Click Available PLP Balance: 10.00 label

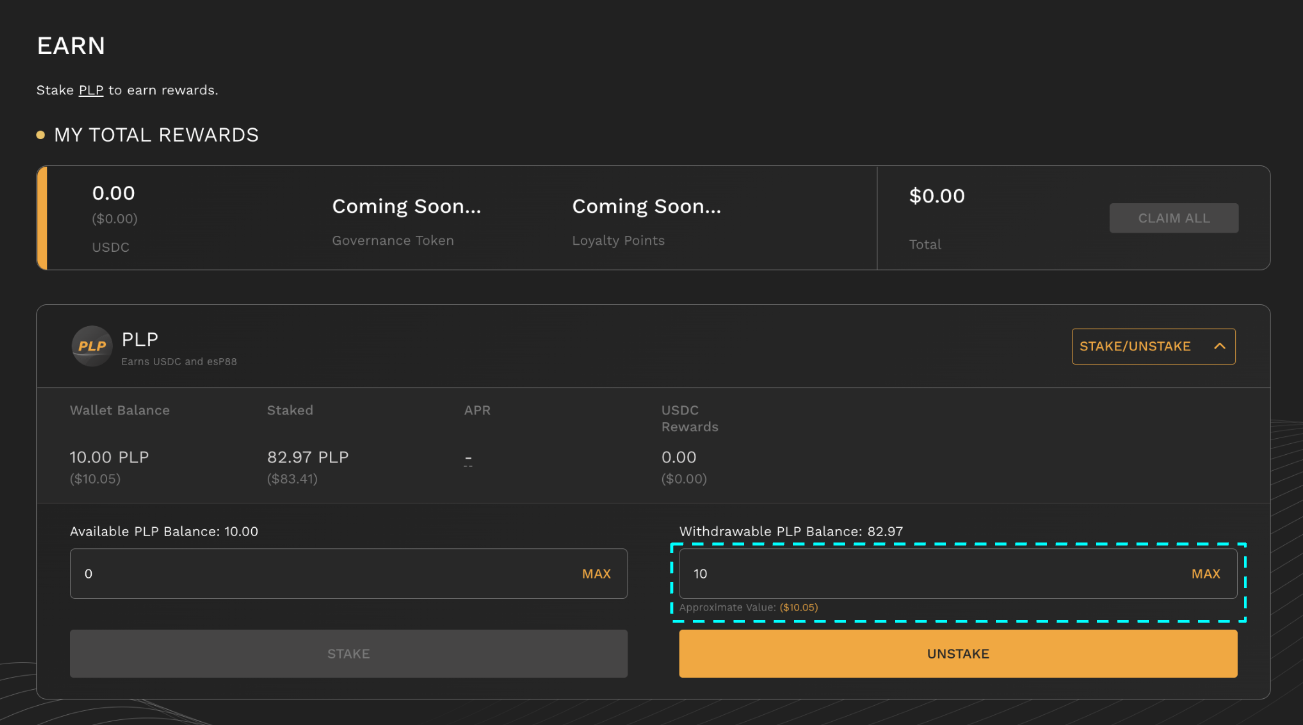click(x=164, y=531)
